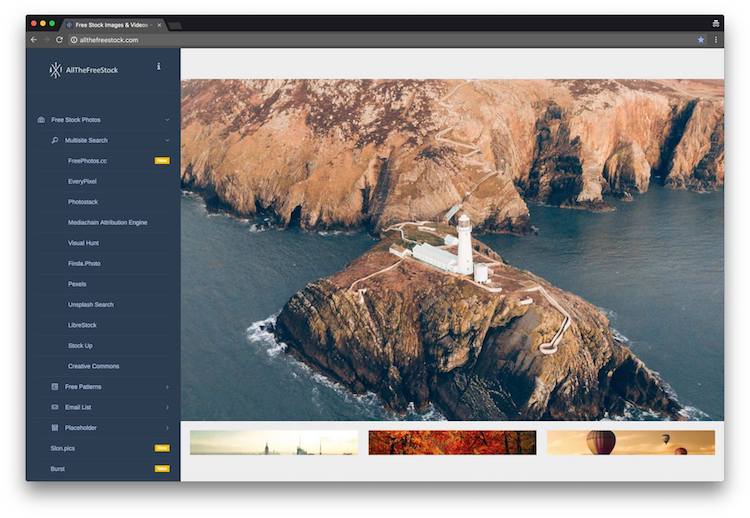Click the Free Patterns icon

pyautogui.click(x=55, y=386)
